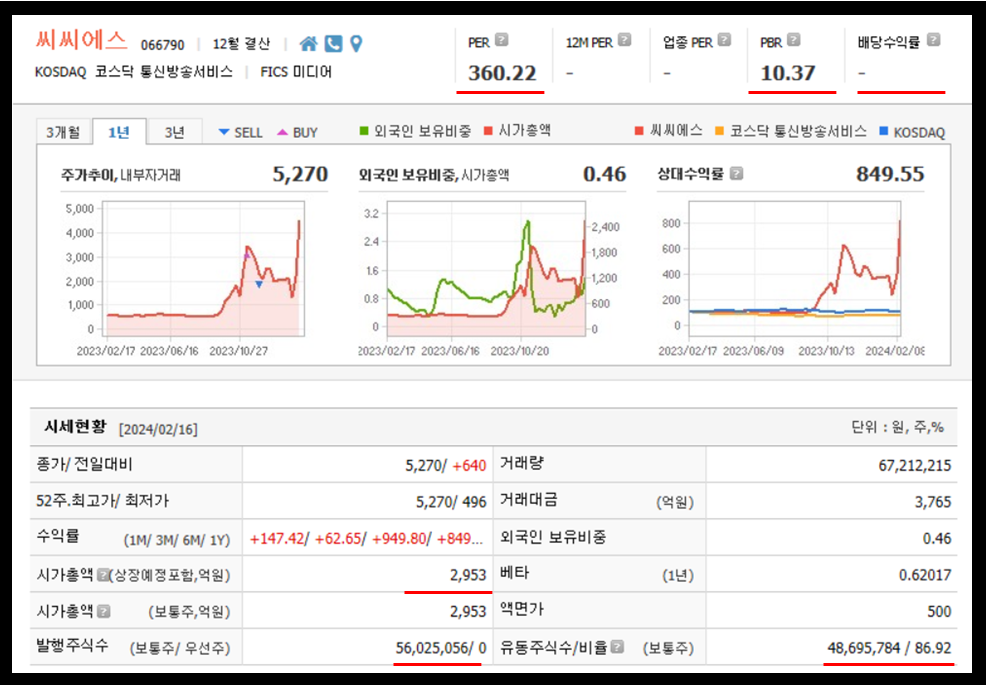
Task: Toggle orange 코스닥 통신방송서비스 legend swatch
Action: click(719, 131)
